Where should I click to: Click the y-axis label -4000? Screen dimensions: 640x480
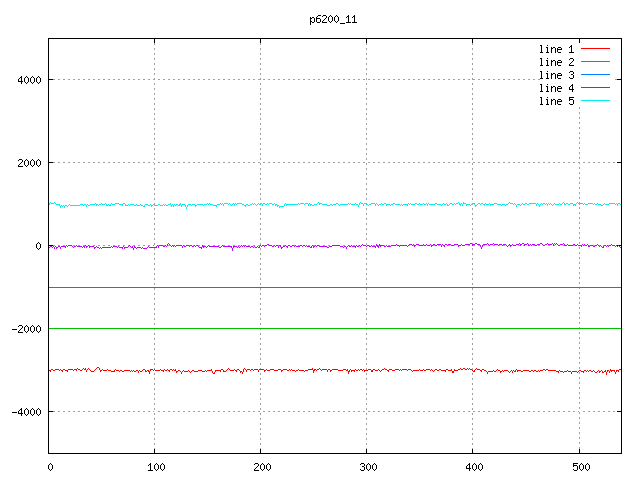pyautogui.click(x=27, y=412)
